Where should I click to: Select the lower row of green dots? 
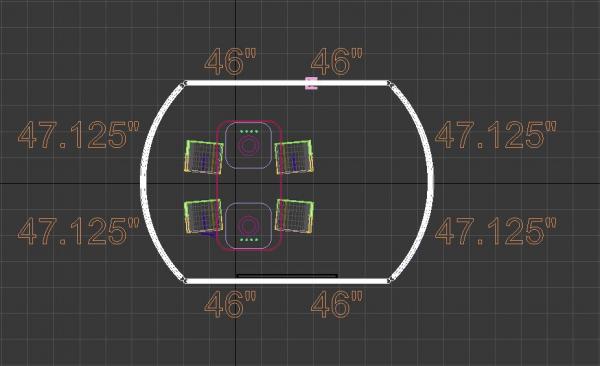coord(249,240)
